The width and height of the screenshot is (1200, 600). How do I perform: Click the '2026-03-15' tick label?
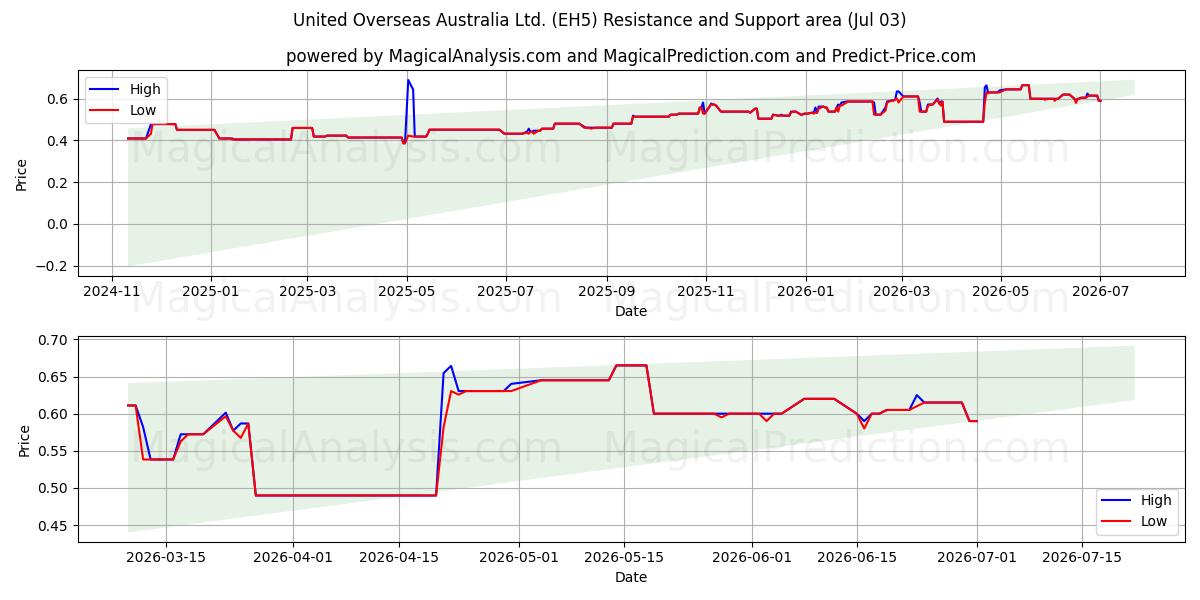pyautogui.click(x=165, y=559)
